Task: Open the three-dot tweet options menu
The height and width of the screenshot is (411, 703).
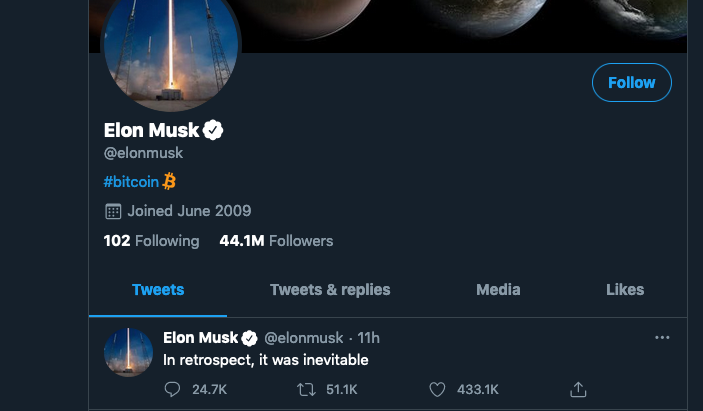Action: coord(662,337)
